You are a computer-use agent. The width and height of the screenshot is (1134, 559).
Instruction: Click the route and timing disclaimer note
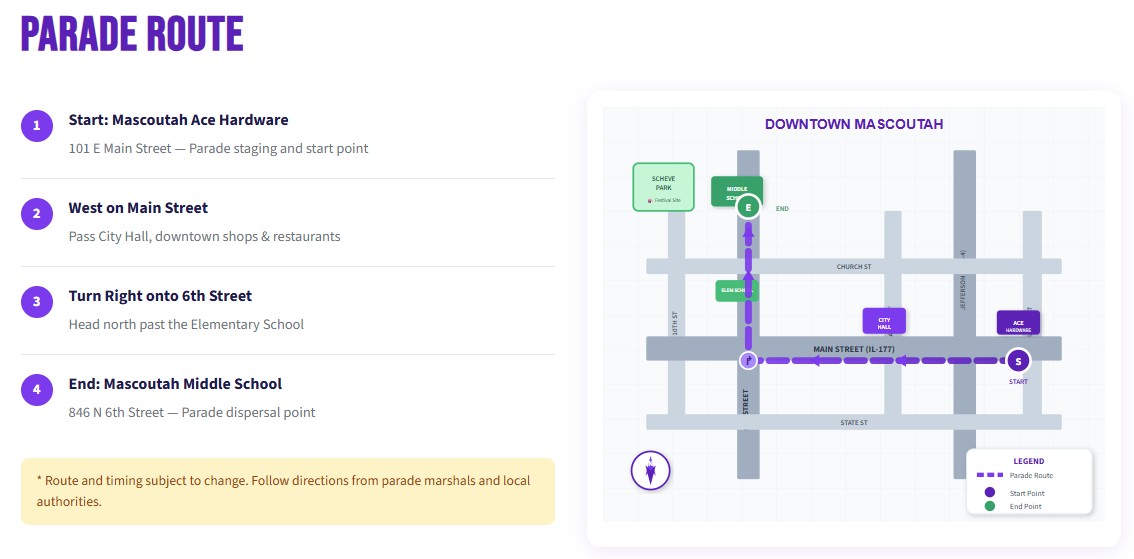pos(288,491)
